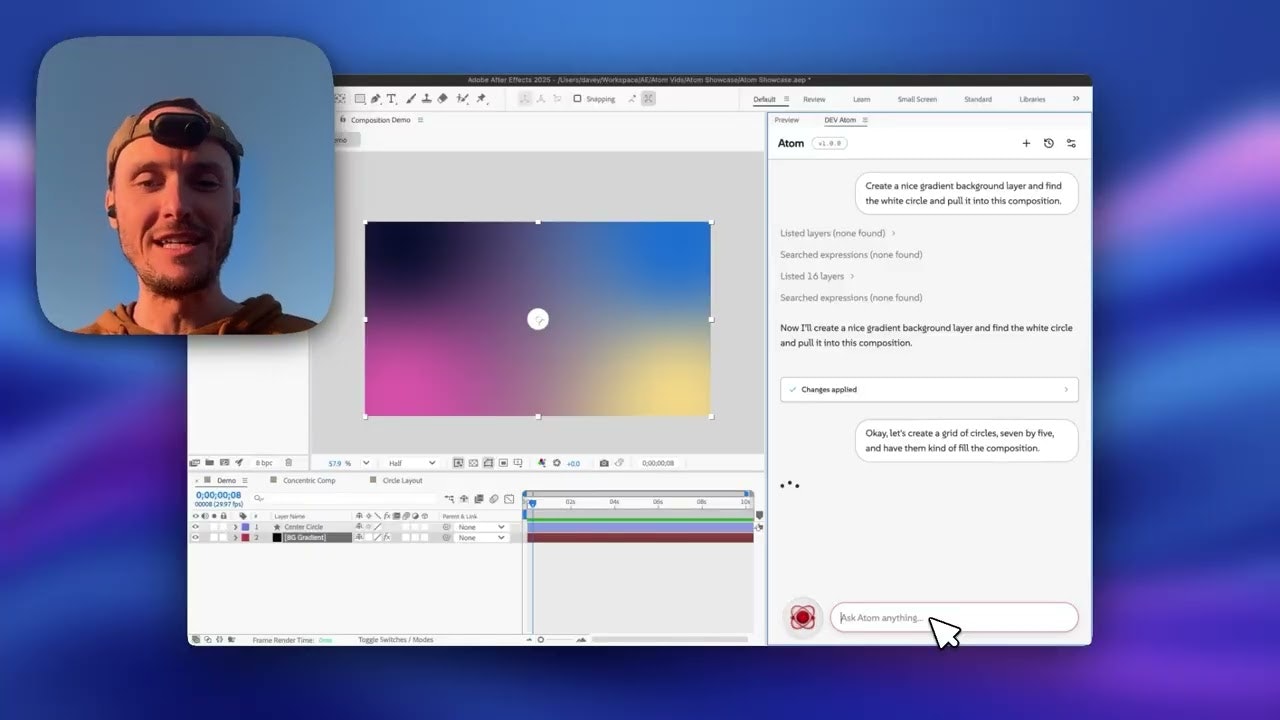Select the Brush tool

410,99
